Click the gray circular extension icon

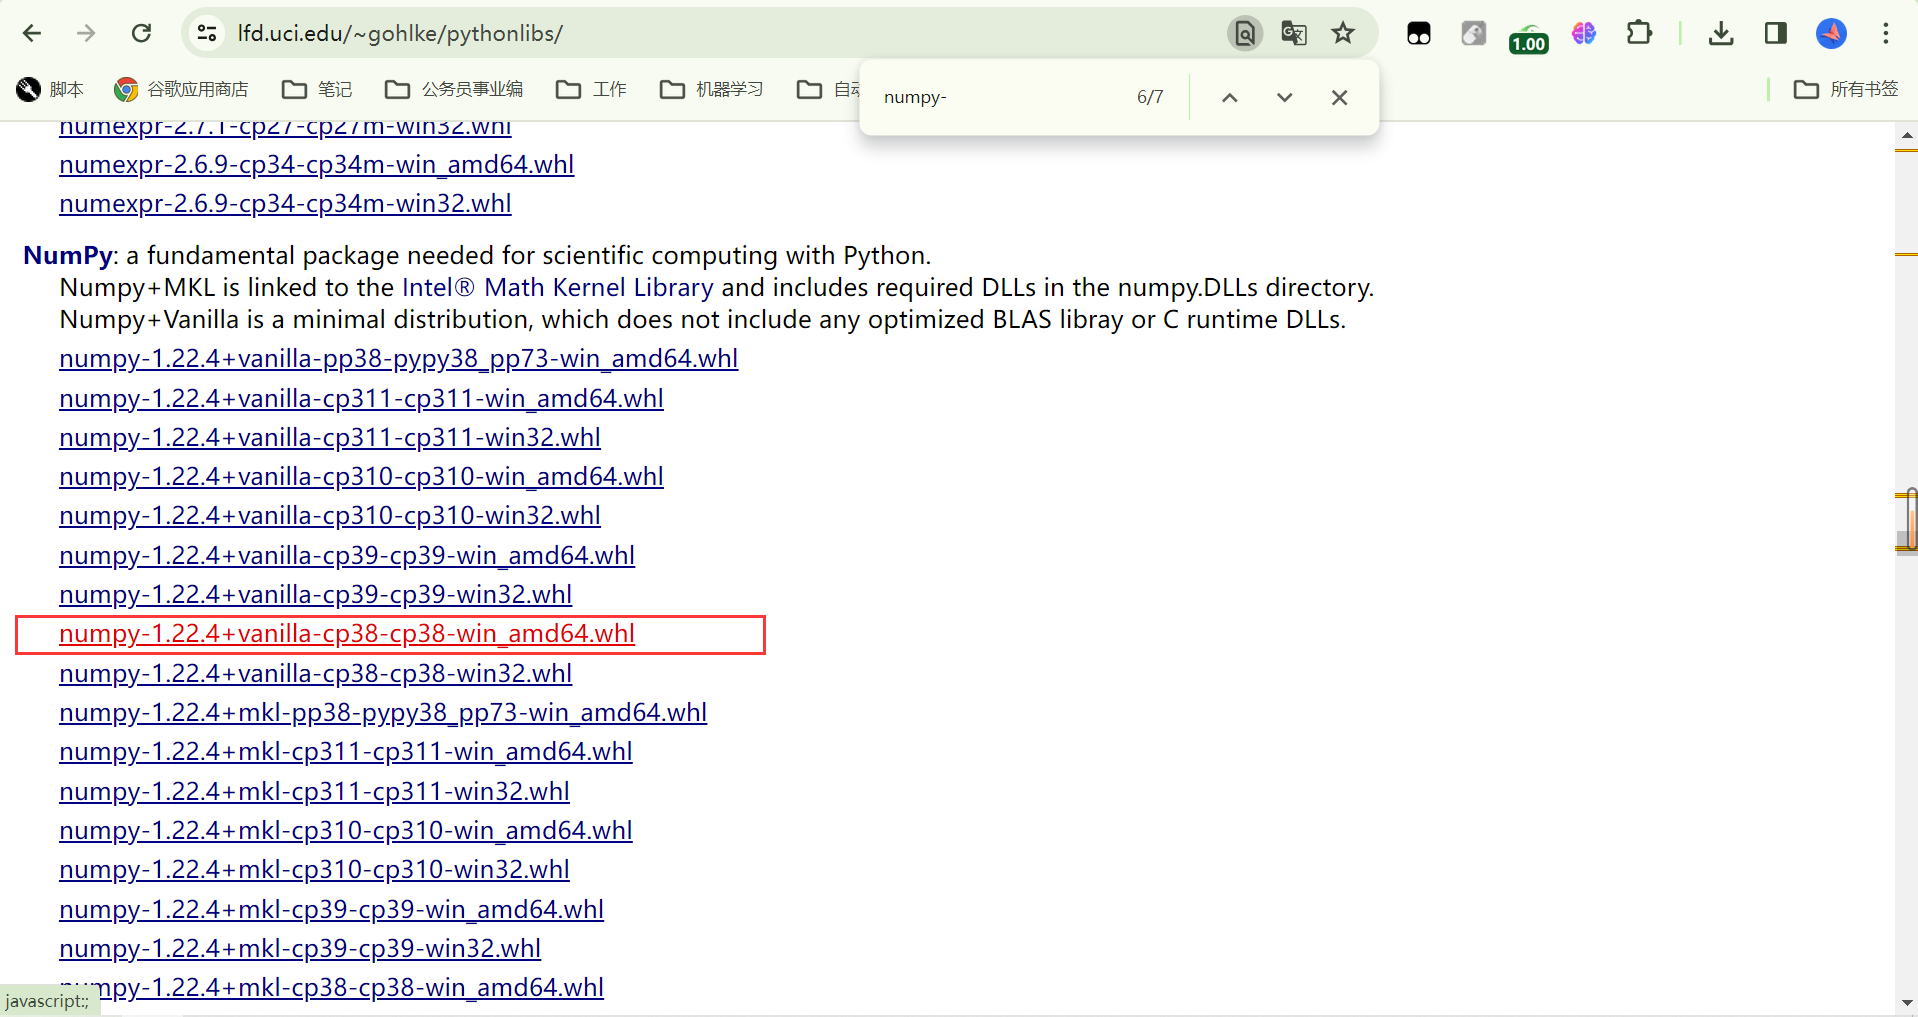(x=1474, y=33)
